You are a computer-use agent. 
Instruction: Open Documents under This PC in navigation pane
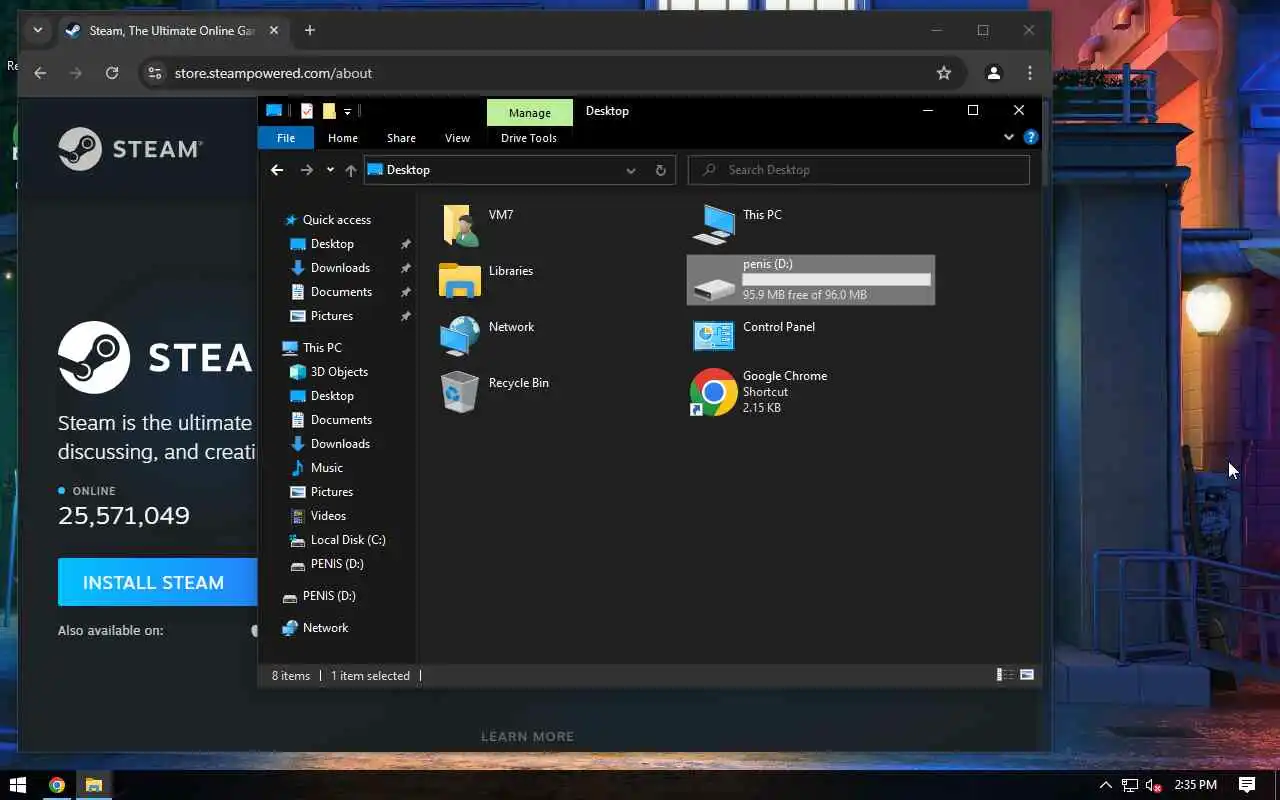point(341,420)
